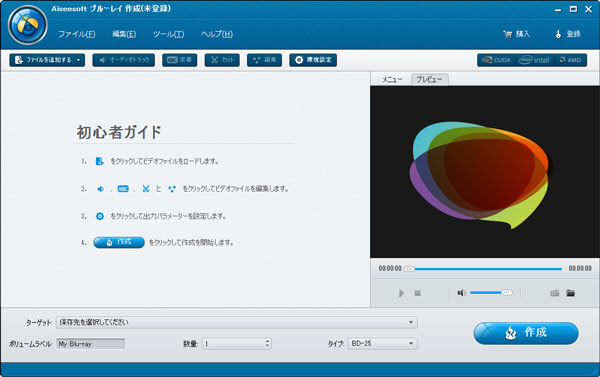Click the 初心者ガイド heading text

point(119,132)
